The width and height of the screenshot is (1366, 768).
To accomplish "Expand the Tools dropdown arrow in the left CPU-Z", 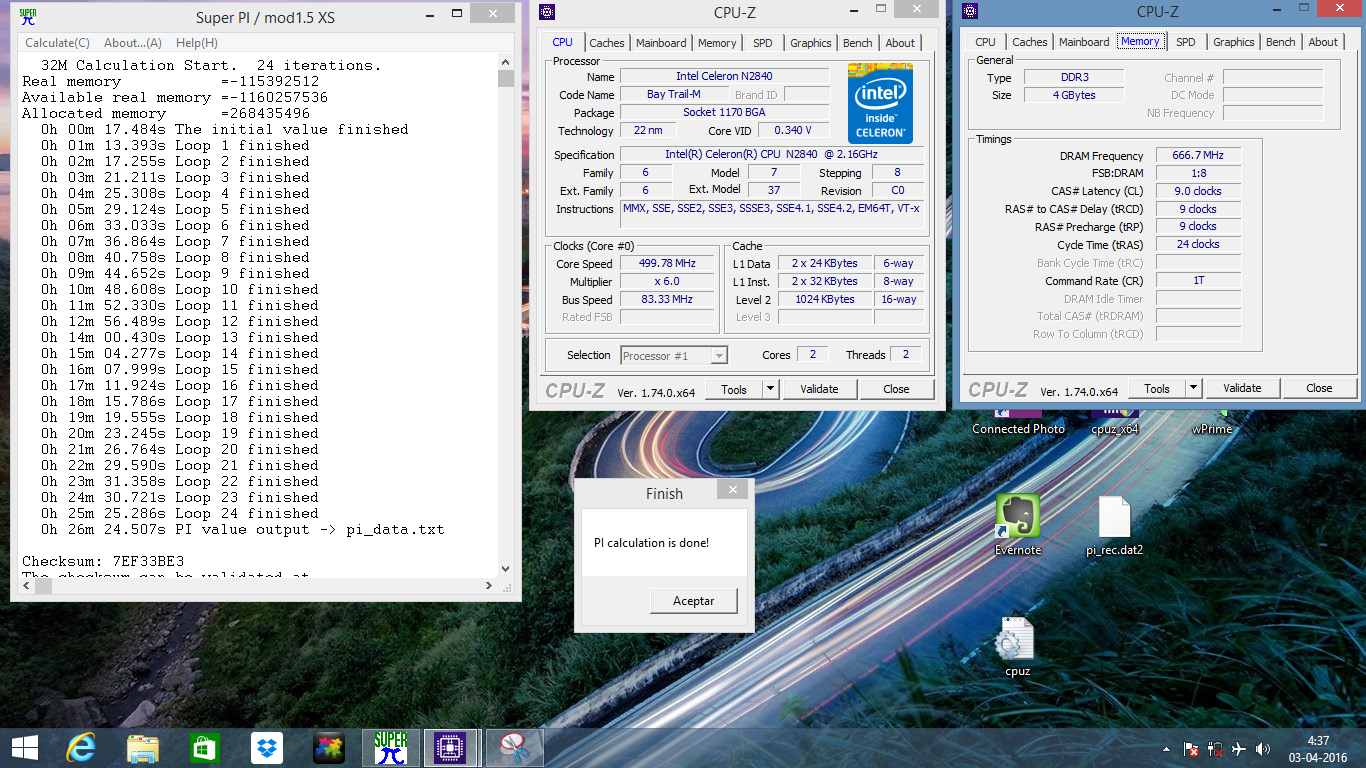I will point(771,389).
